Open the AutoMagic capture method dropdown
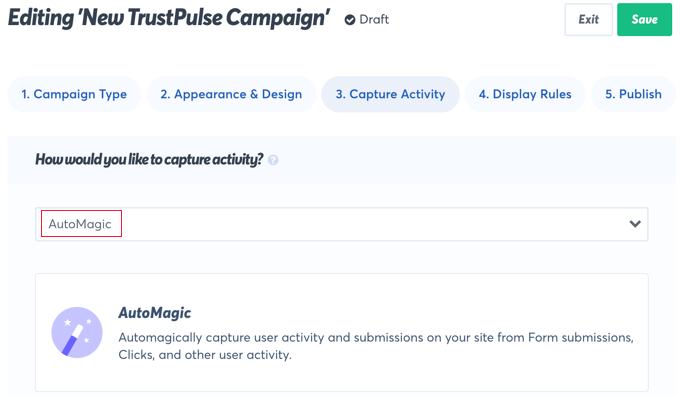680x397 pixels. tap(342, 224)
